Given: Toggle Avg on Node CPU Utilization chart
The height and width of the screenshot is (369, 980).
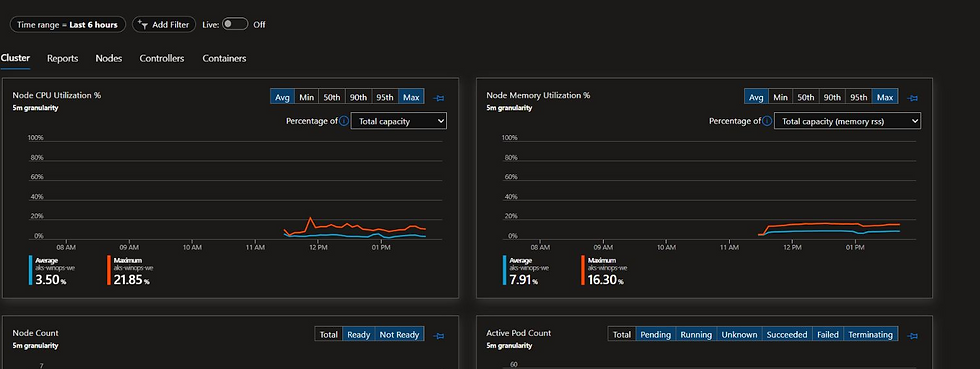Looking at the screenshot, I should click(x=282, y=97).
